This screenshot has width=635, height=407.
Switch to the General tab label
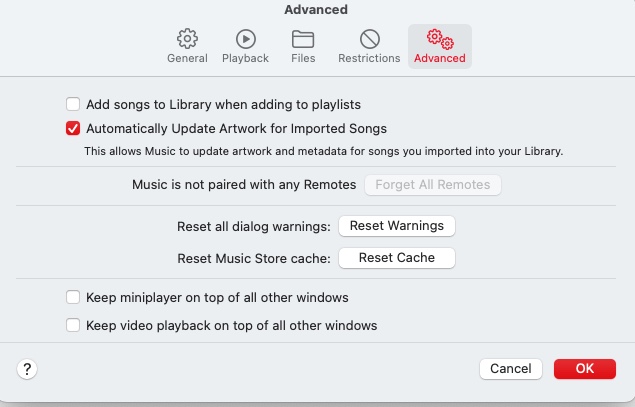187,58
